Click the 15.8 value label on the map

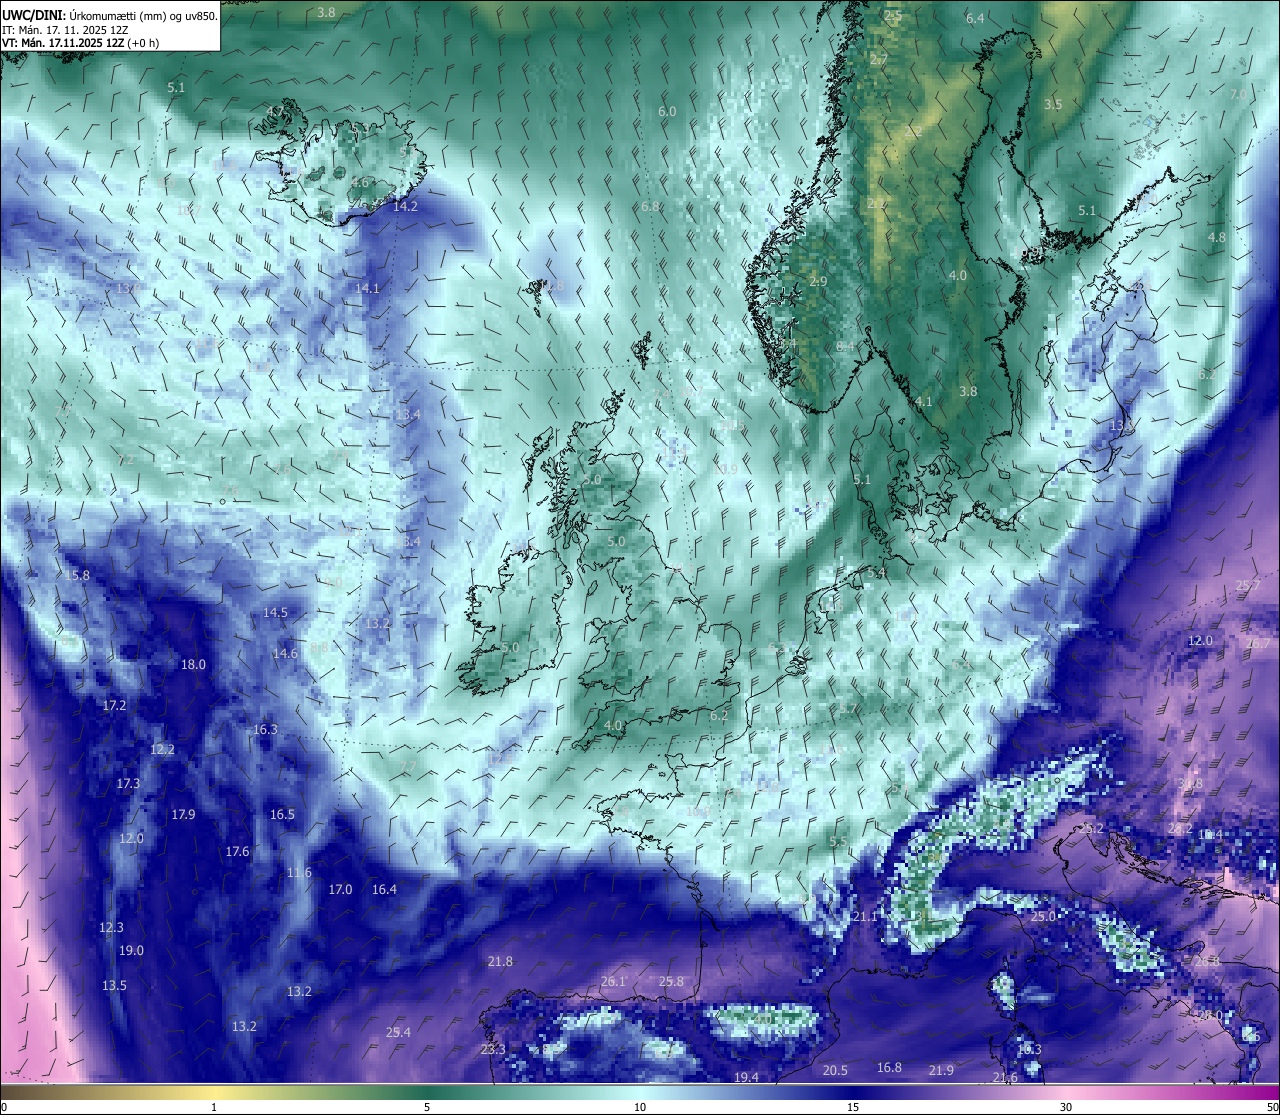[x=77, y=576]
